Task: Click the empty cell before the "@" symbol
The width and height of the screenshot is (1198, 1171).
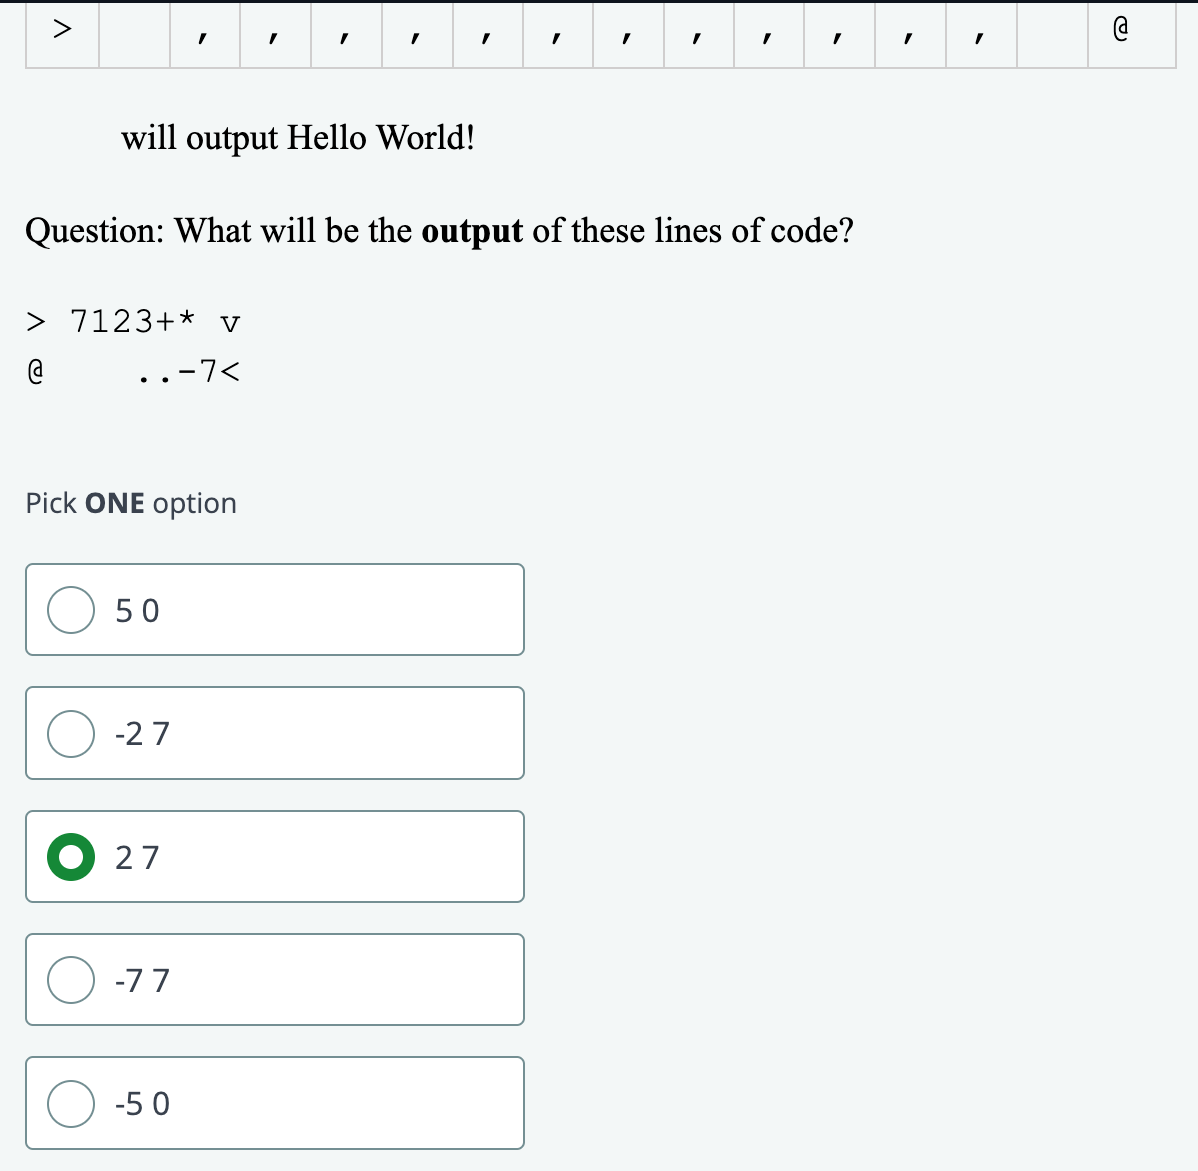Action: pyautogui.click(x=1051, y=33)
